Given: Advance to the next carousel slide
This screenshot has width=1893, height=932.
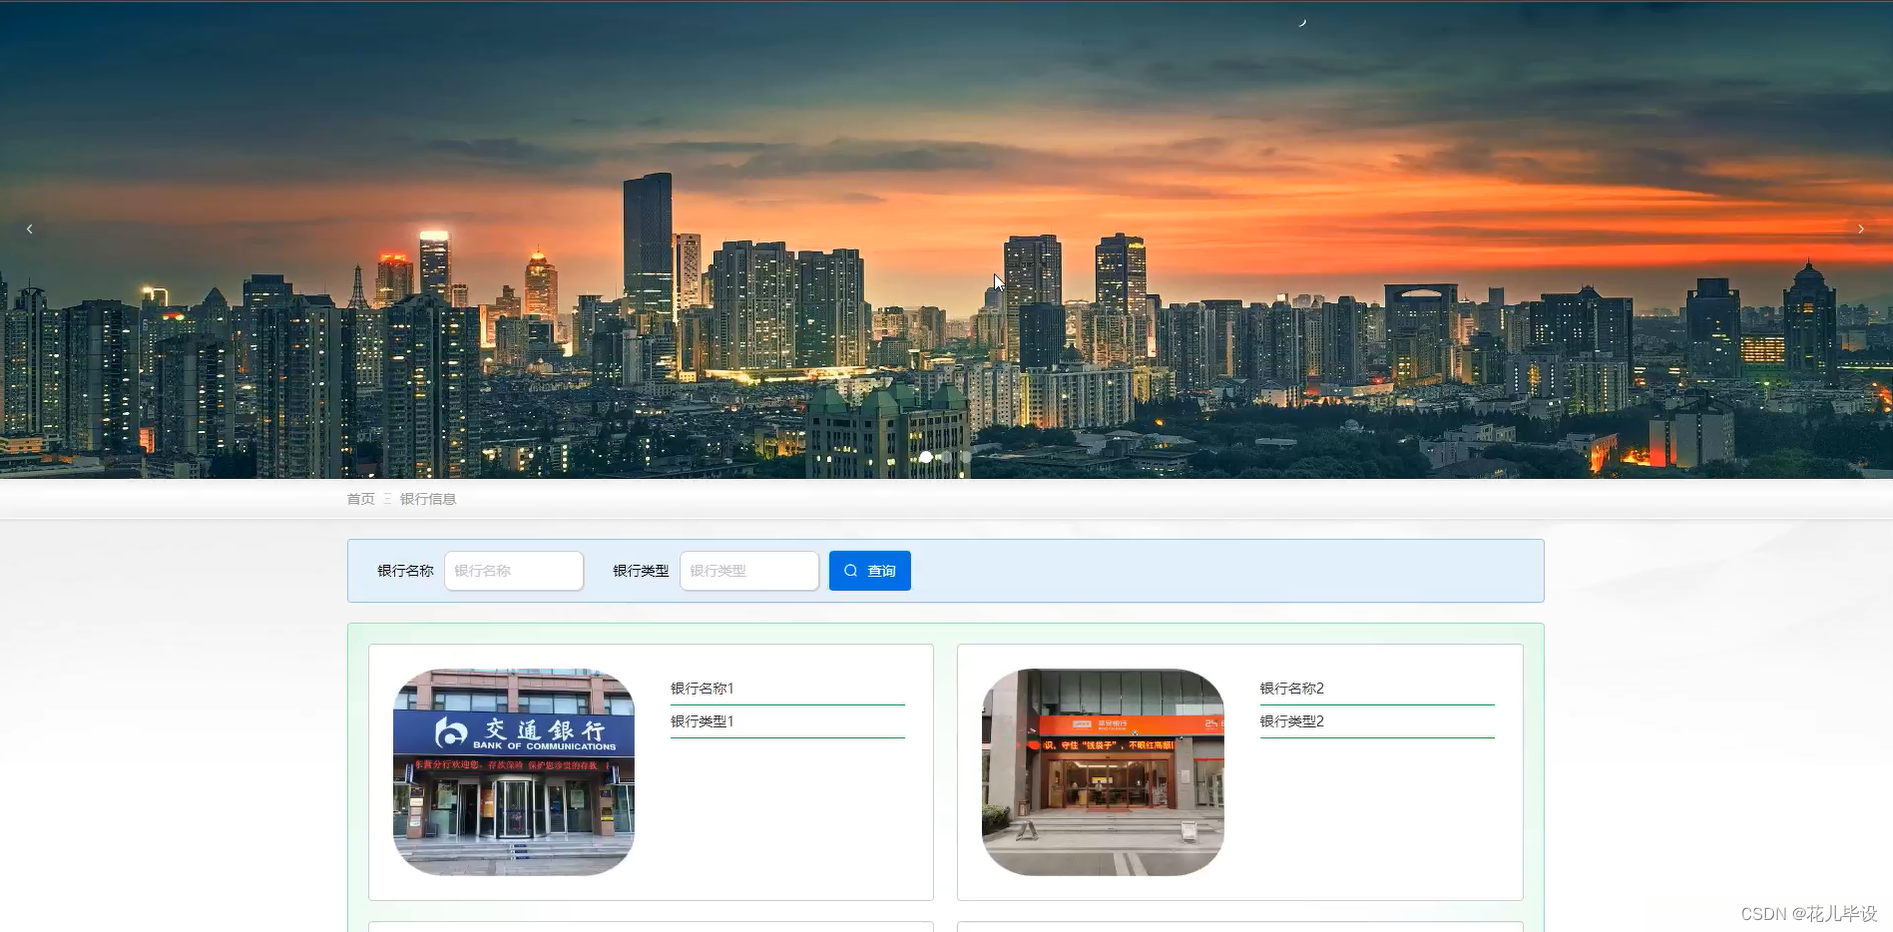Looking at the screenshot, I should [1861, 228].
